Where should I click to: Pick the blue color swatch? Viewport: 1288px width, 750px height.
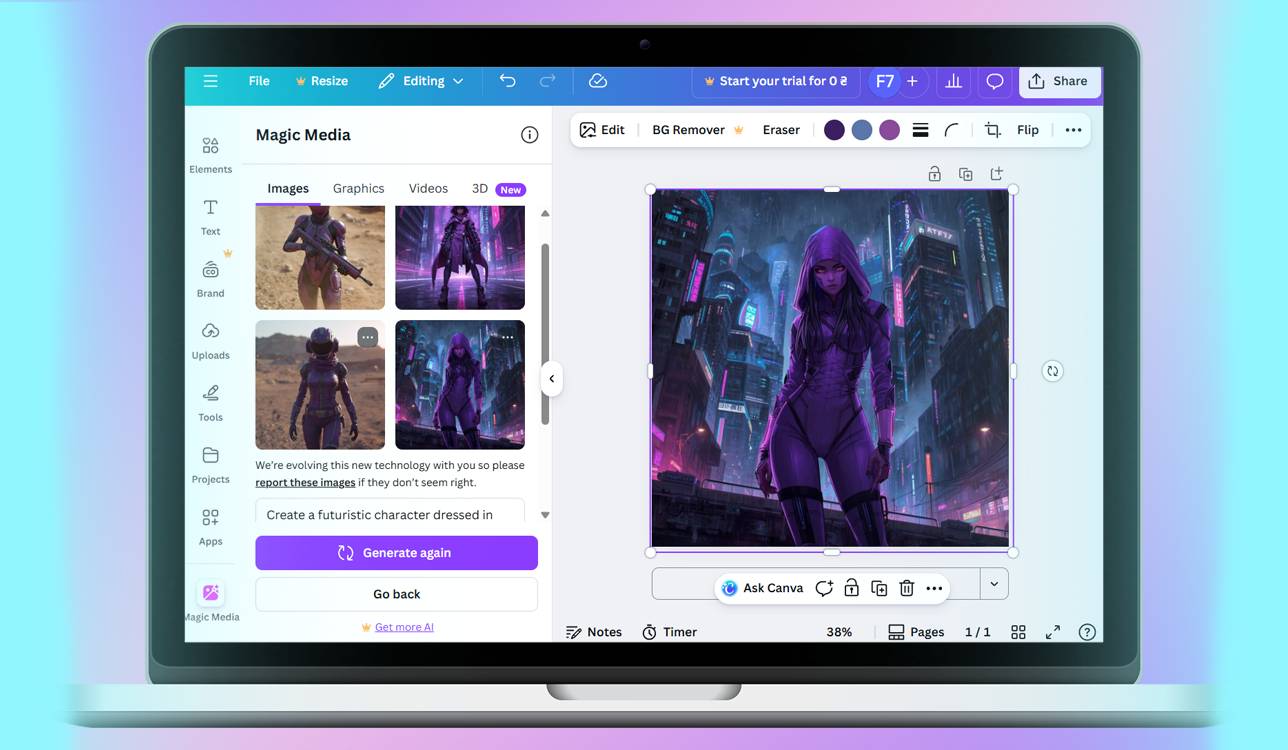tap(862, 130)
